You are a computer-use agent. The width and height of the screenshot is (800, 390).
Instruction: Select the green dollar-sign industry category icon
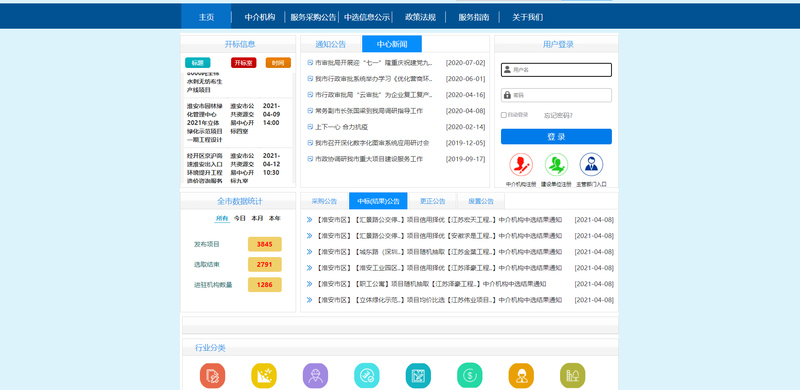(469, 376)
